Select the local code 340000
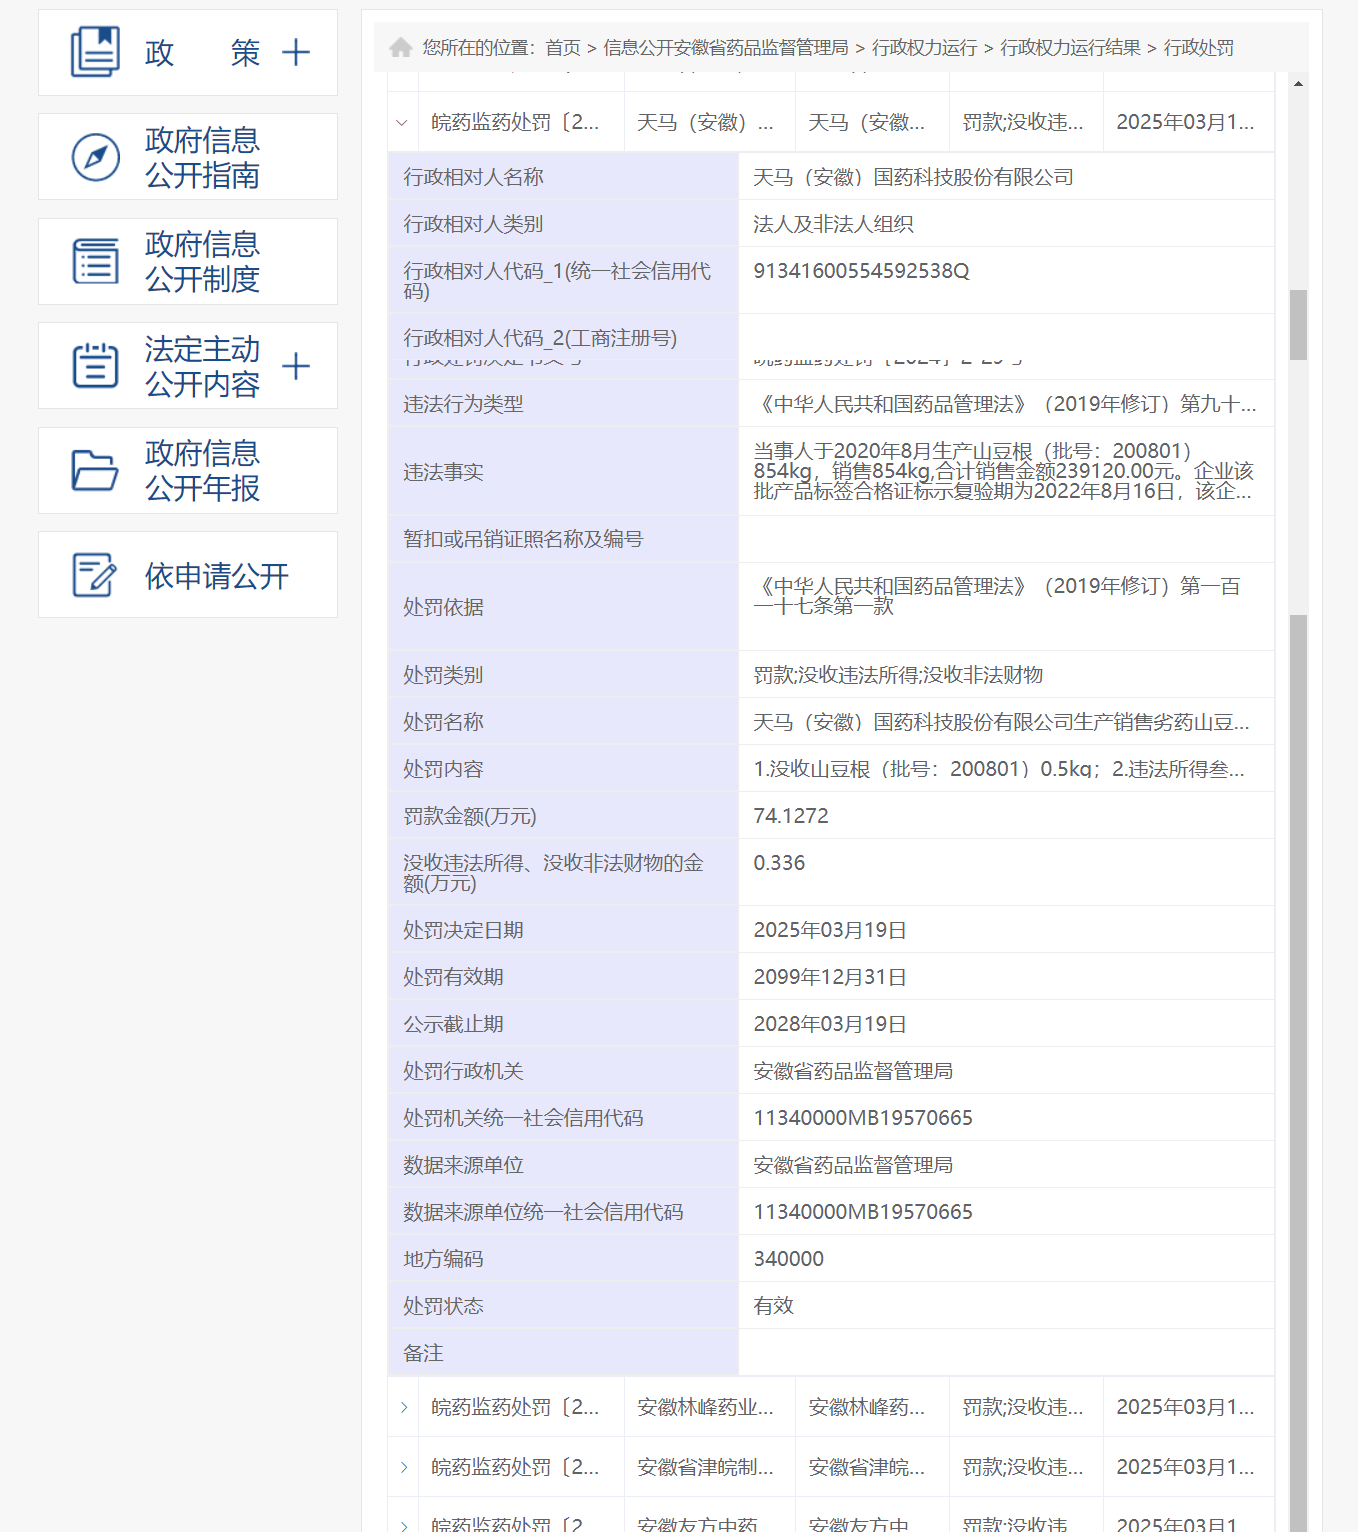The height and width of the screenshot is (1532, 1358). click(788, 1259)
